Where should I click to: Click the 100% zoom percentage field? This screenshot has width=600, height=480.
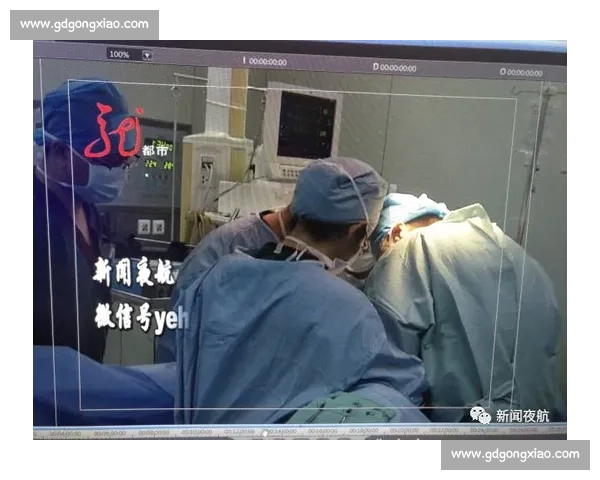point(119,55)
